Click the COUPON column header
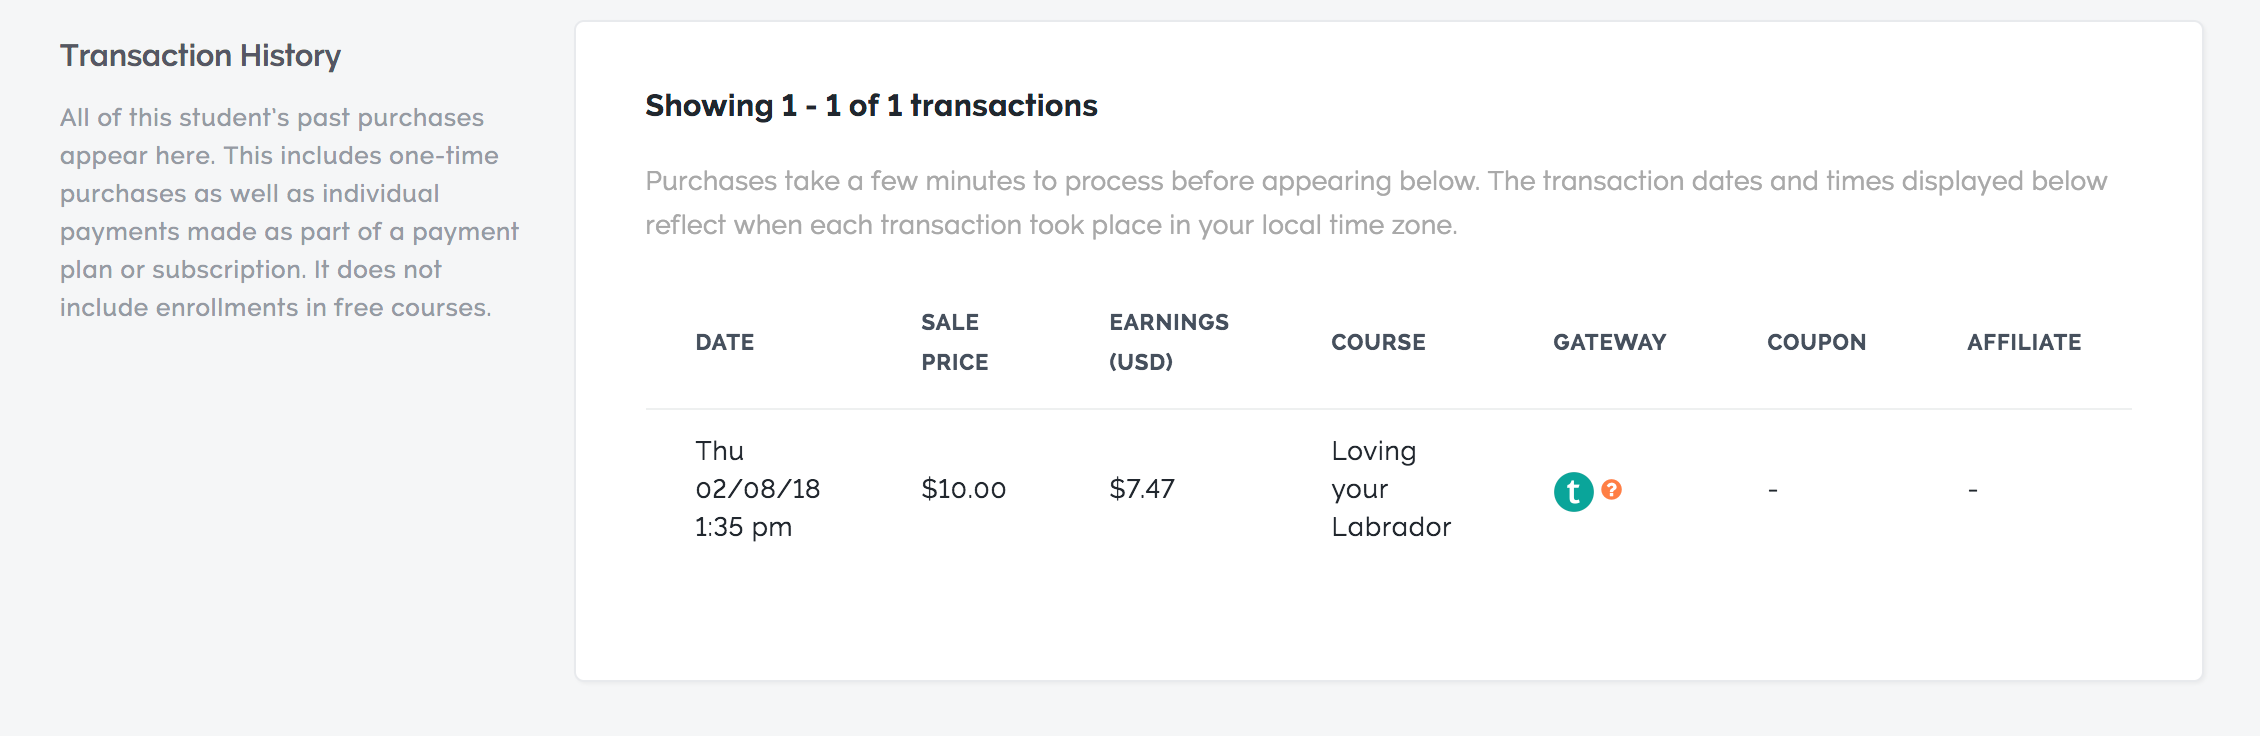The width and height of the screenshot is (2260, 736). click(1816, 342)
